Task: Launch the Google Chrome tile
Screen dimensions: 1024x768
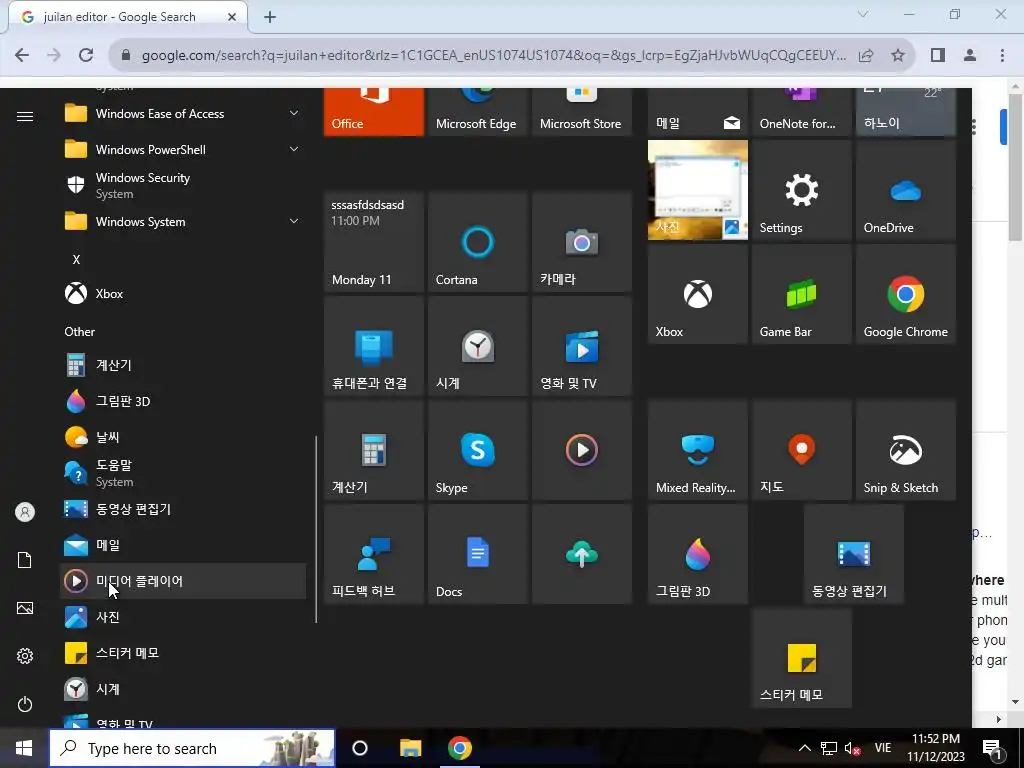Action: pyautogui.click(x=906, y=294)
